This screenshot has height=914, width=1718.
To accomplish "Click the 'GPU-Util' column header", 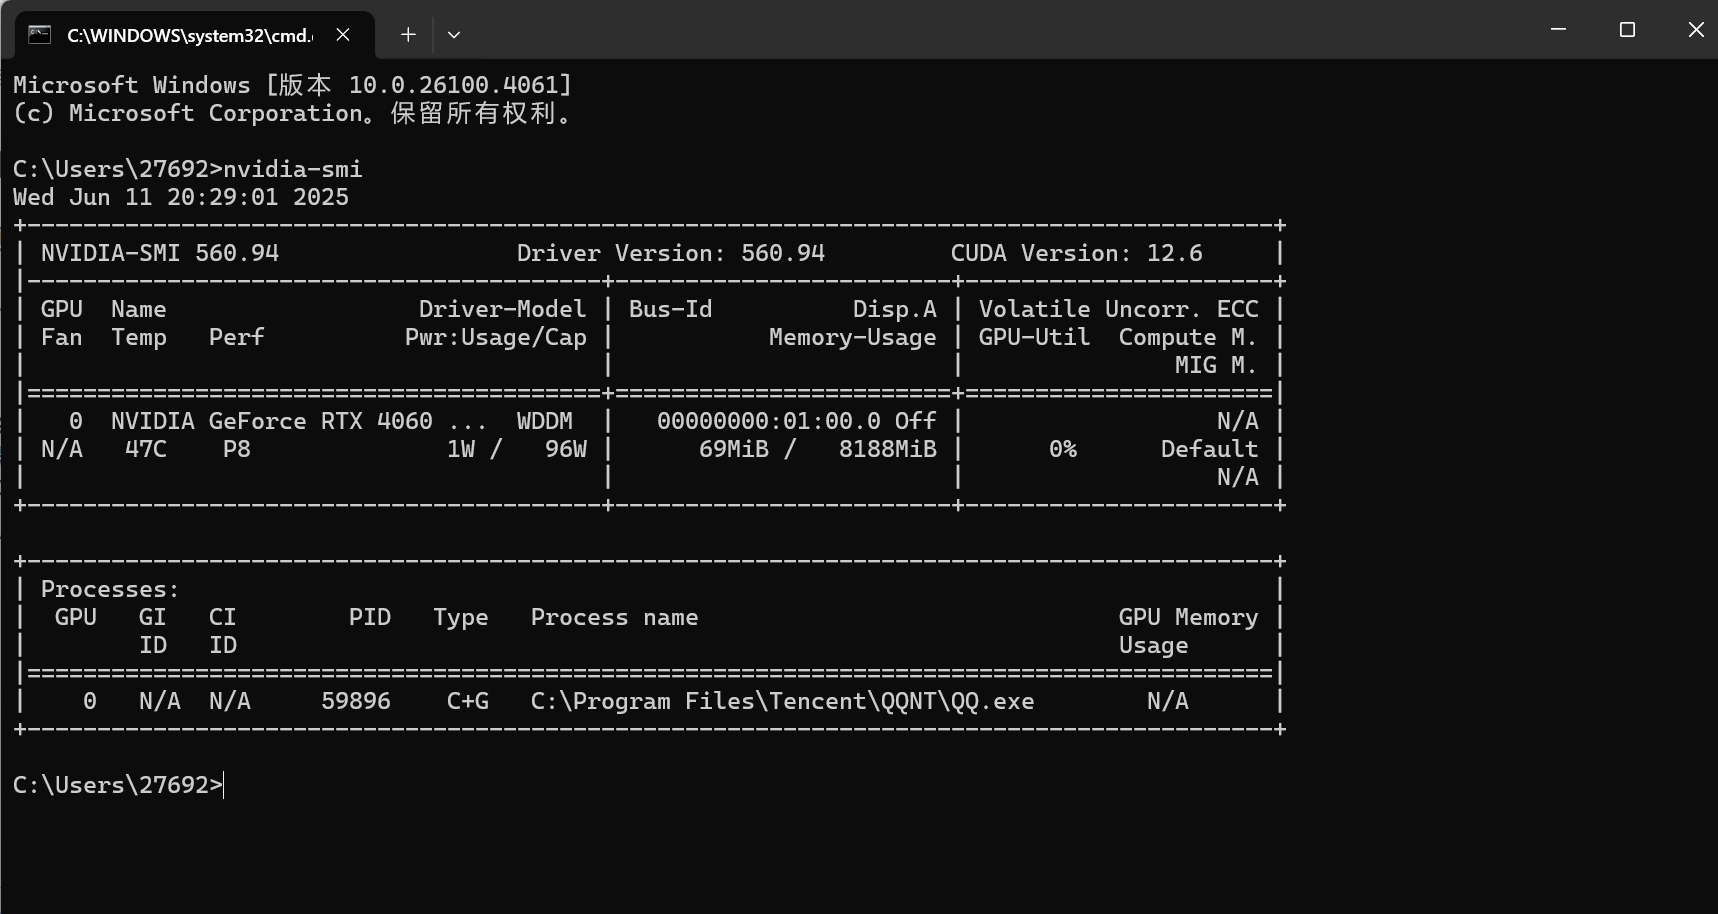I will tap(1035, 337).
